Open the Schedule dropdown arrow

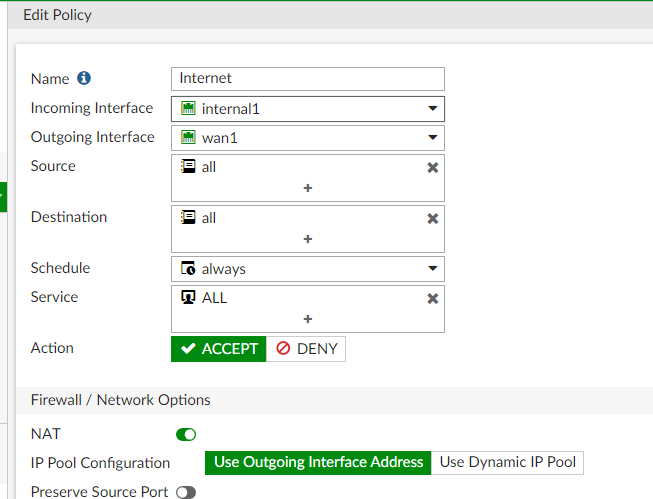point(433,269)
